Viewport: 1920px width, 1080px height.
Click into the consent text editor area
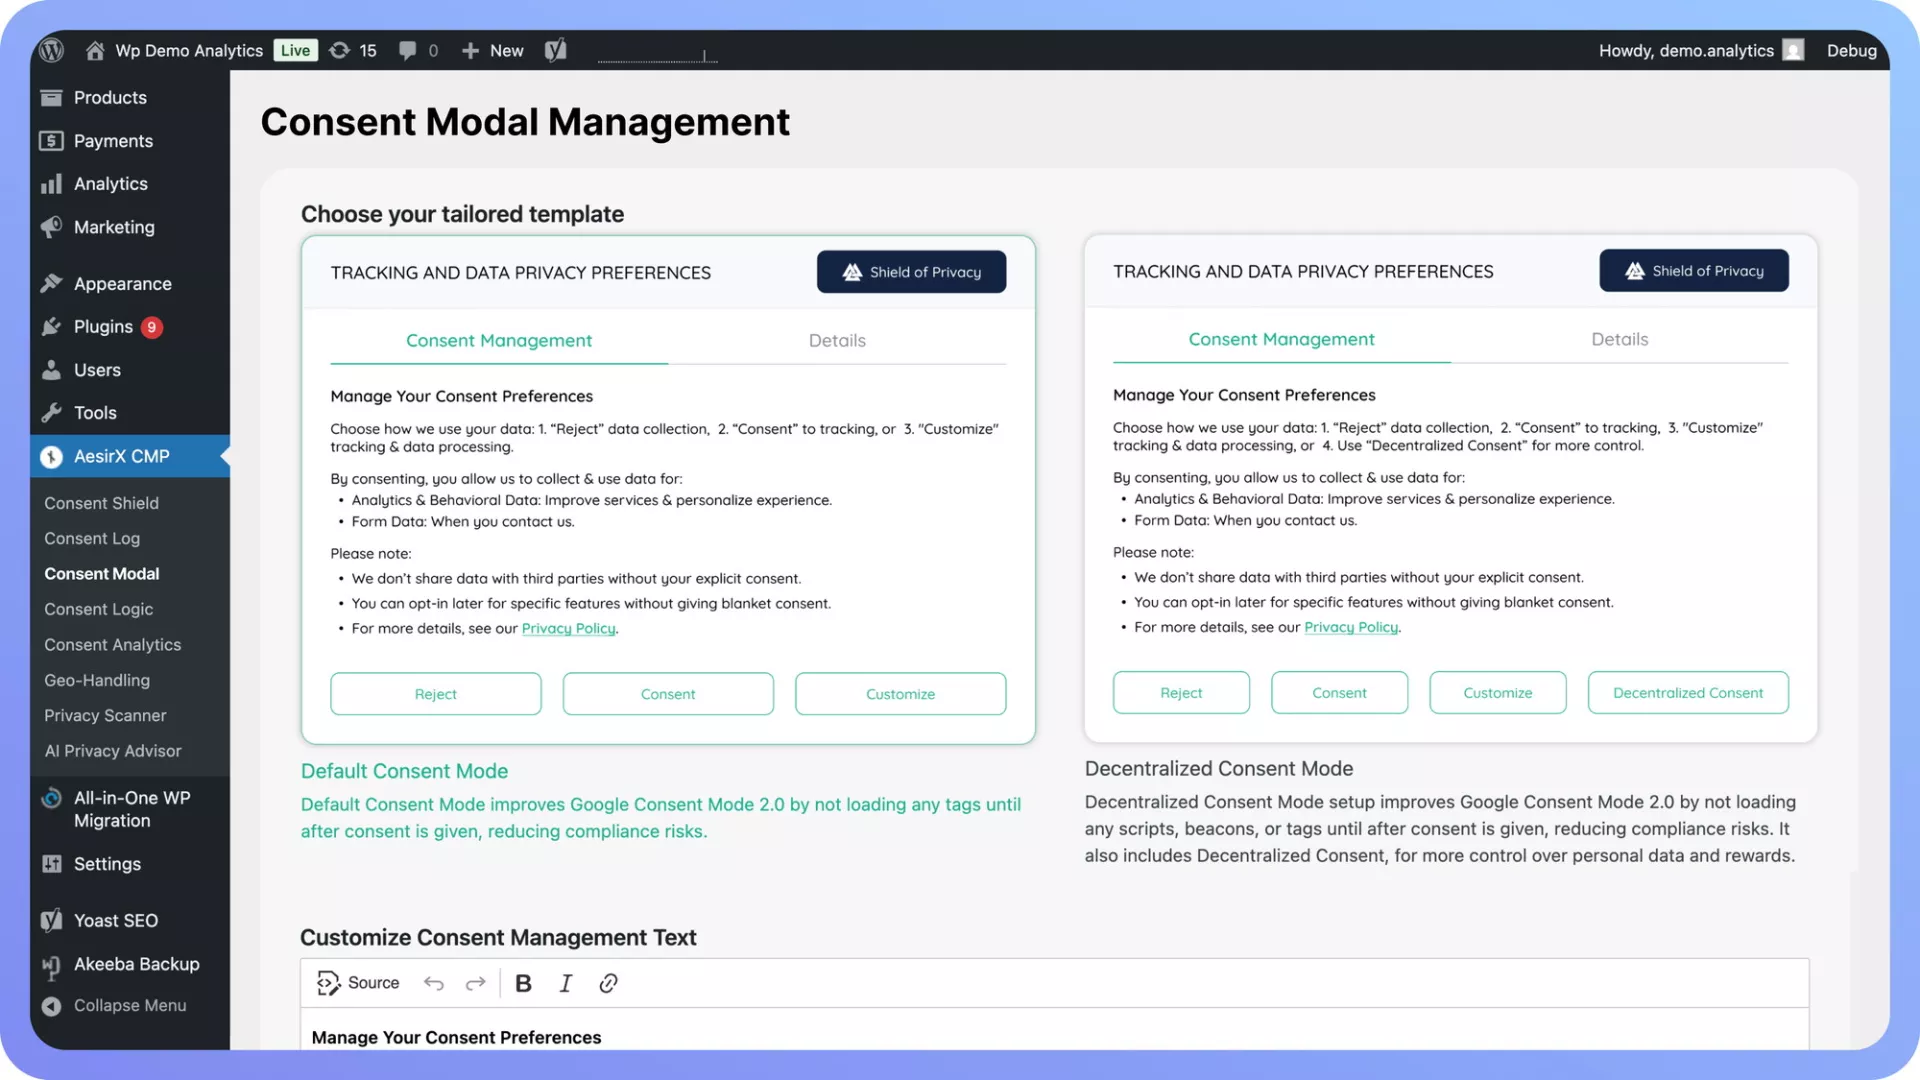[x=1053, y=1036]
